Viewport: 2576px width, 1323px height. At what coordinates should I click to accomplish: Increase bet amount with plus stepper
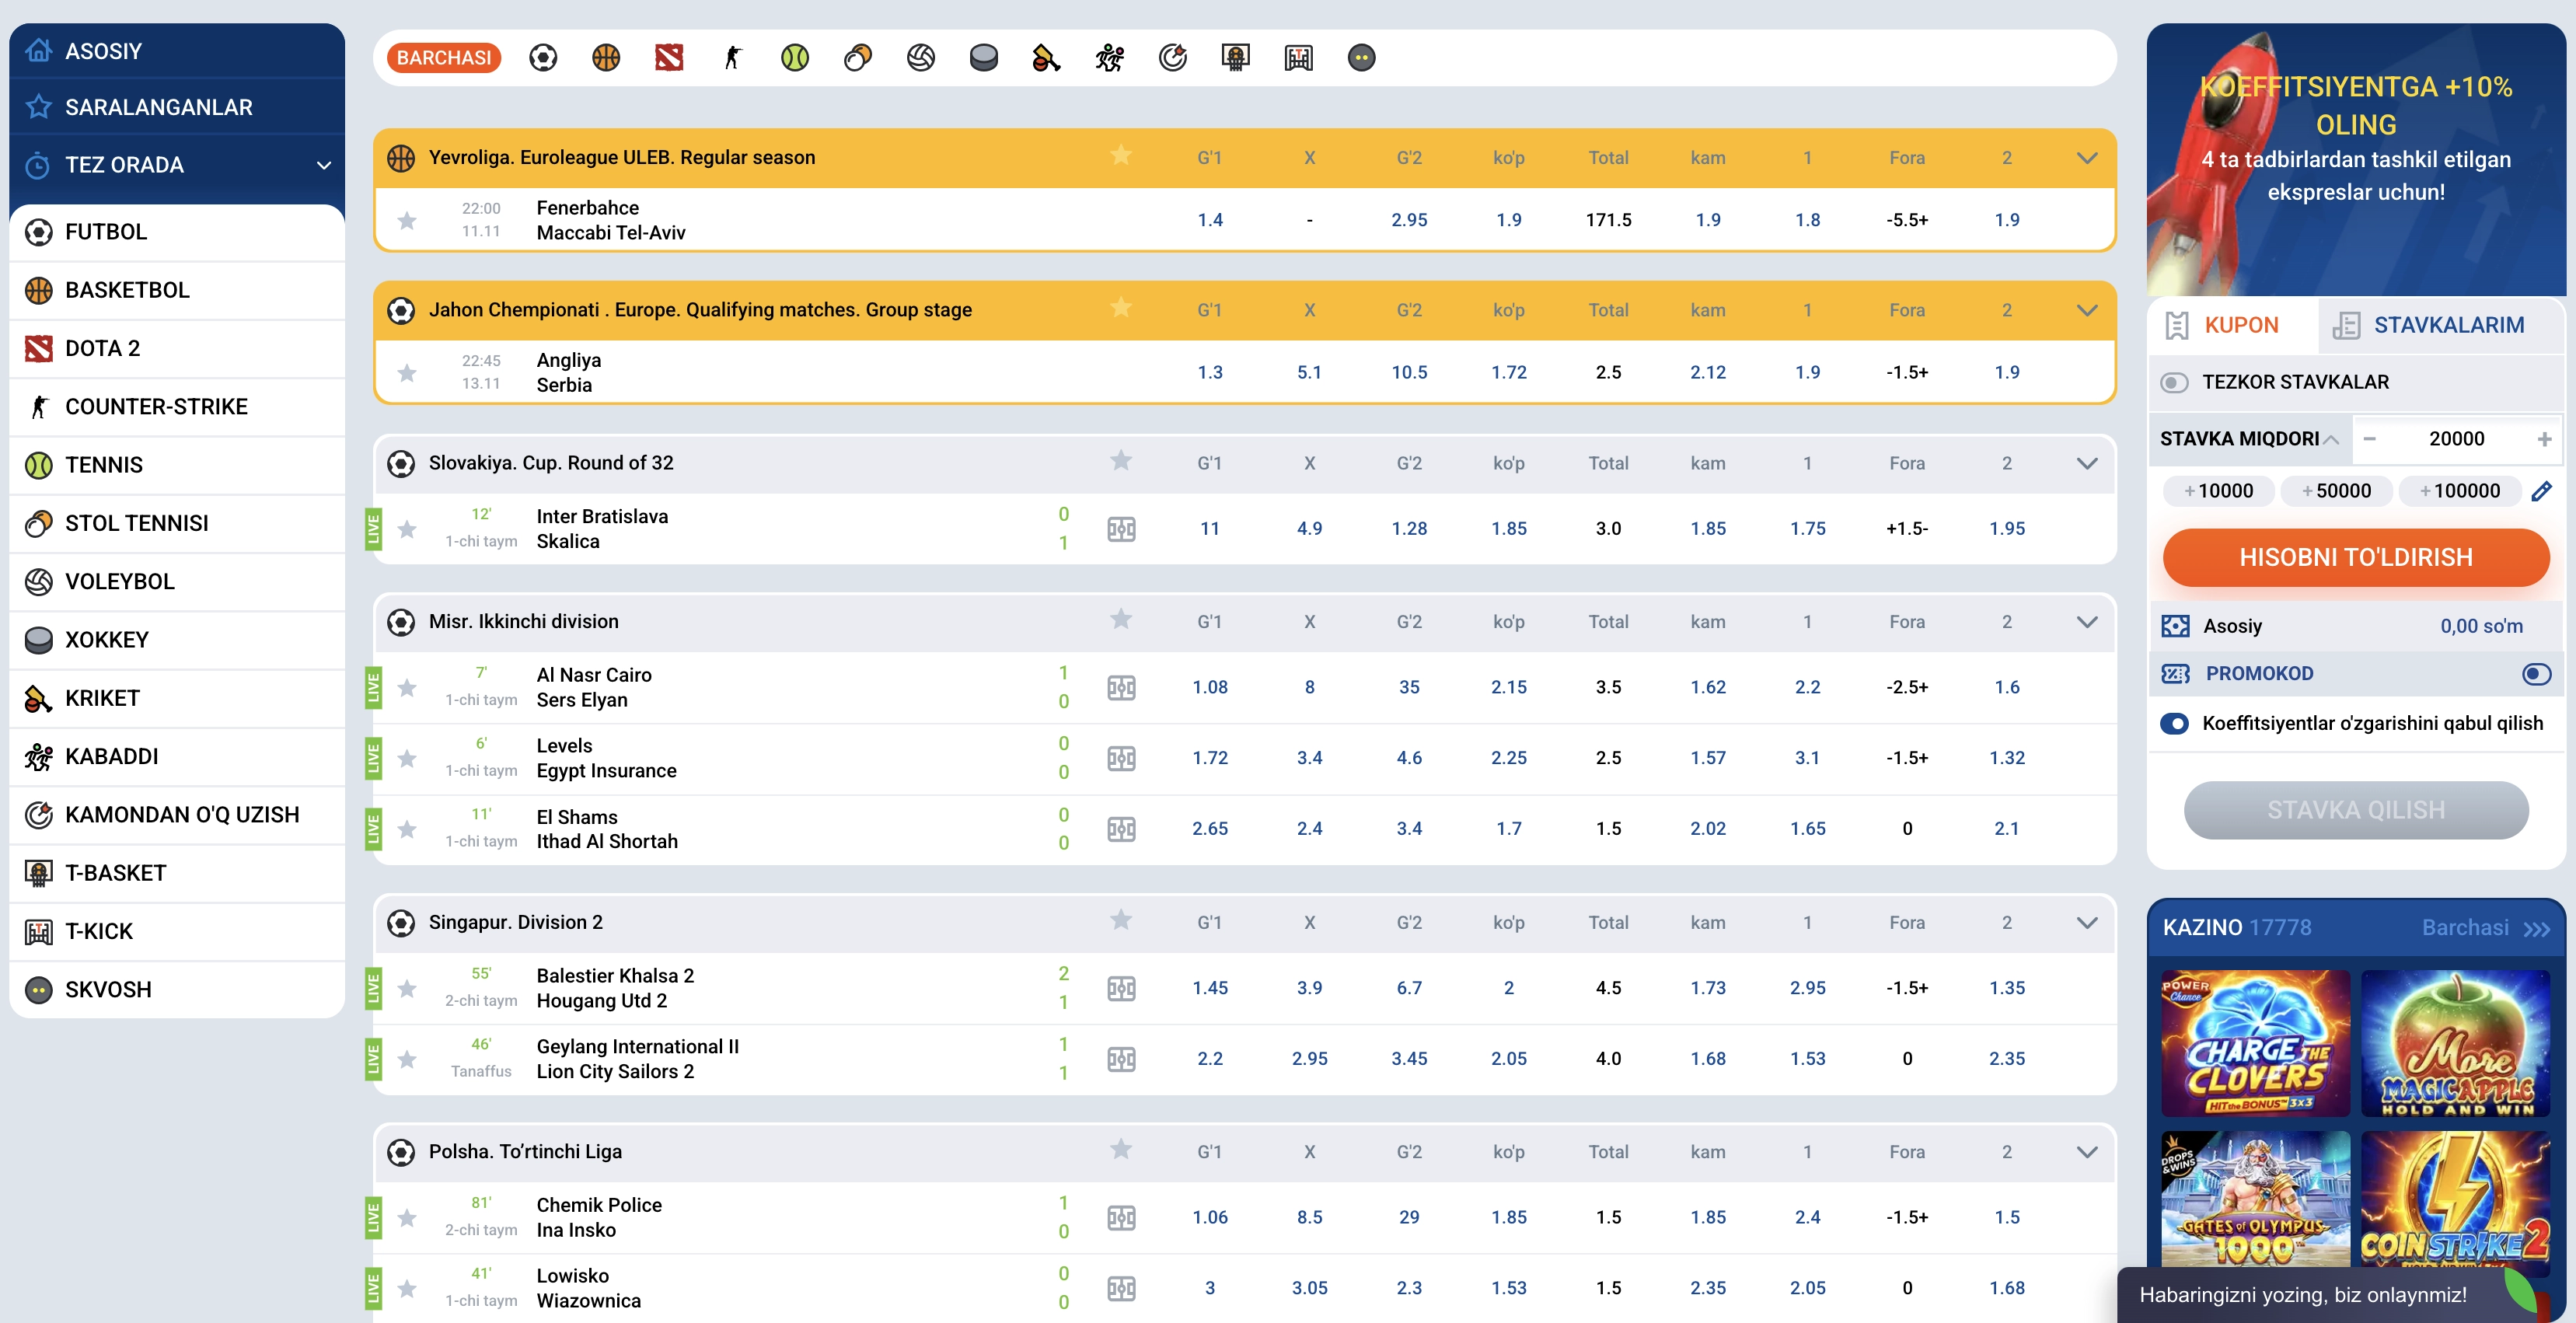point(2544,439)
